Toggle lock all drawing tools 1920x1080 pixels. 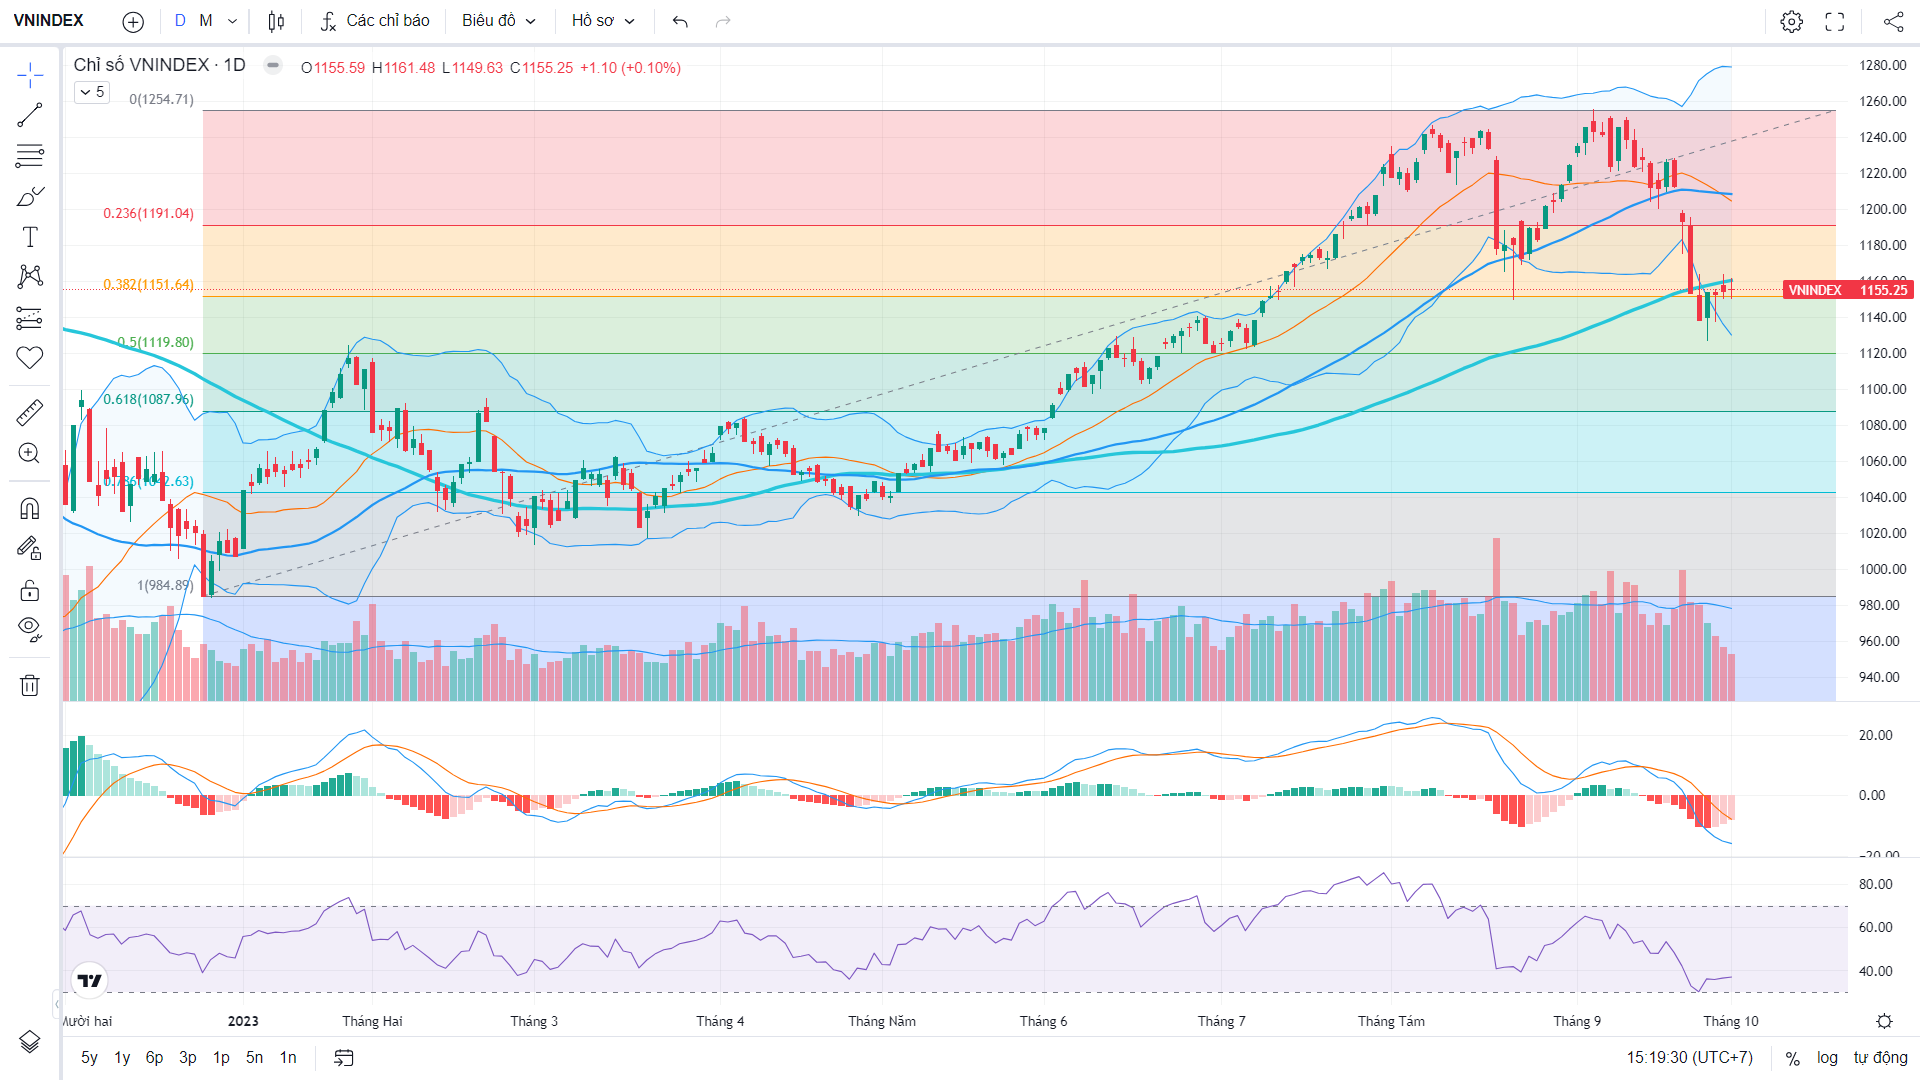click(30, 590)
